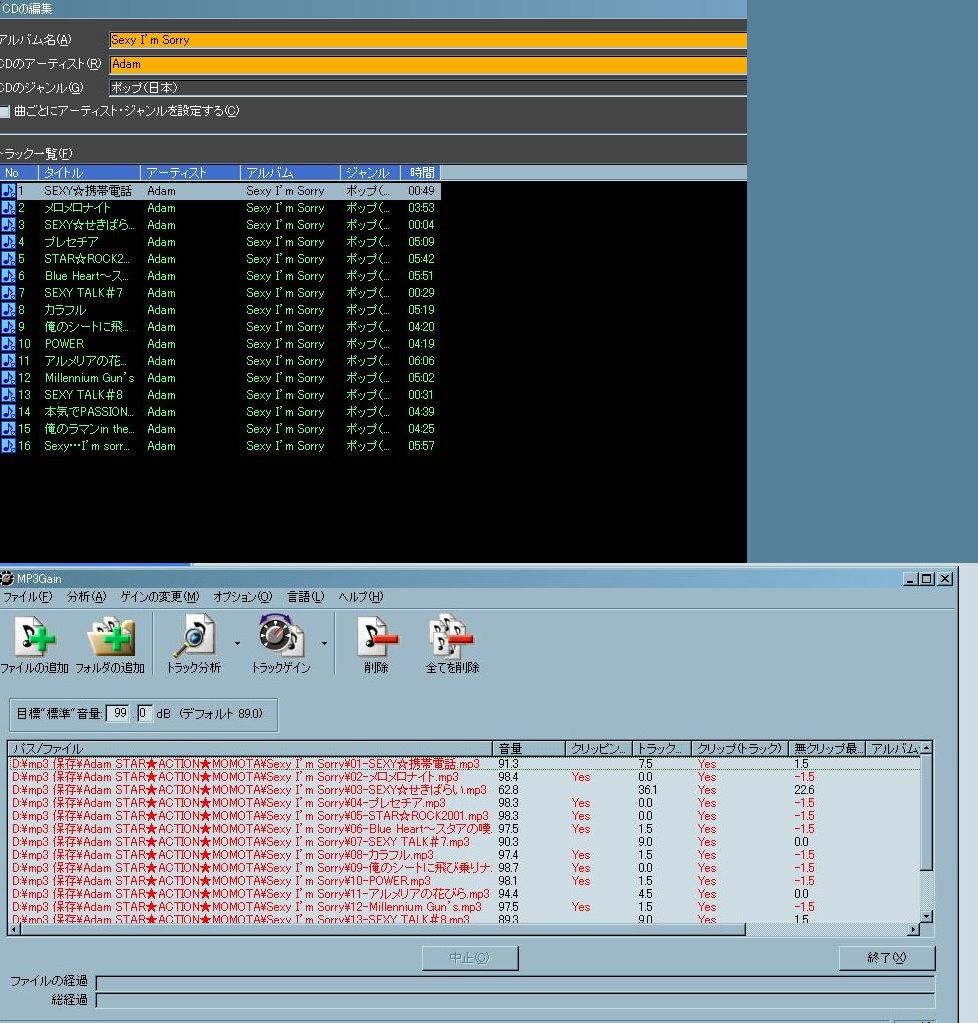Apply Track Gain with the dial icon
Viewport: 978px width, 1023px height.
tap(281, 634)
